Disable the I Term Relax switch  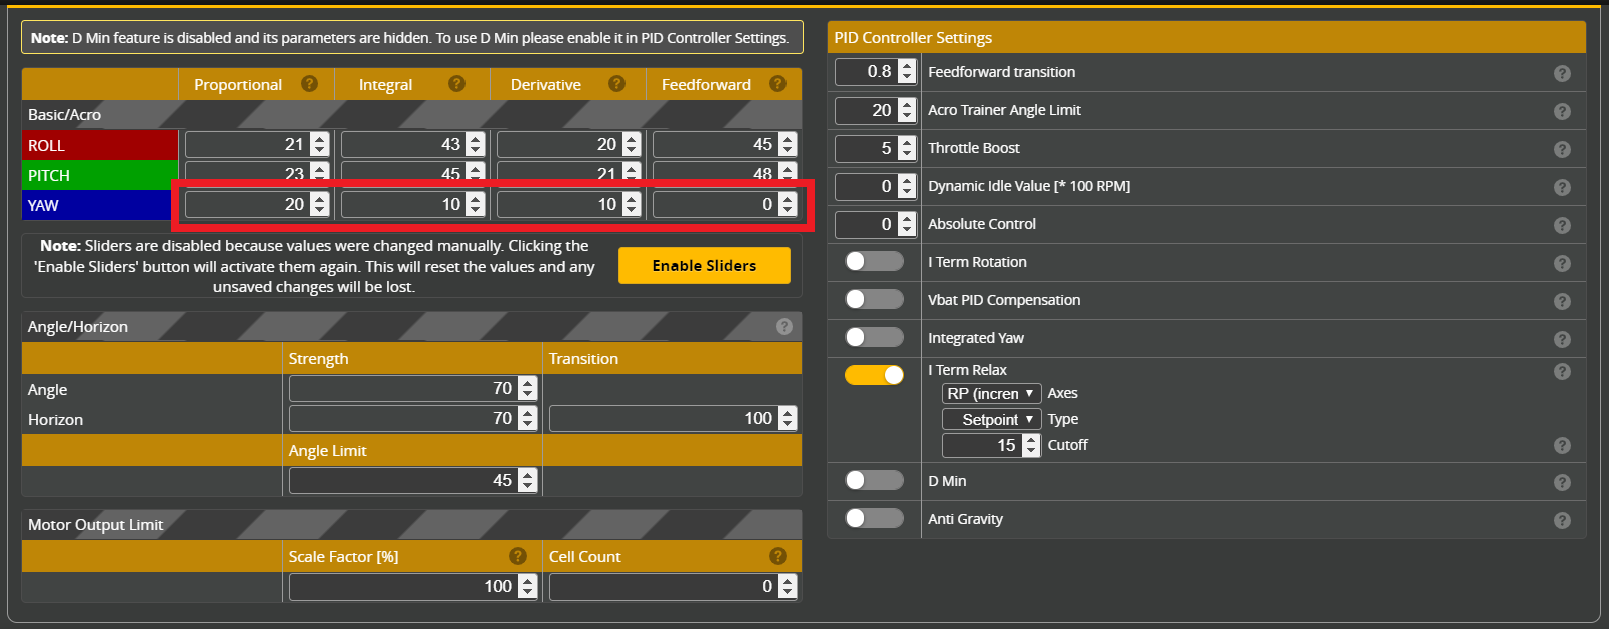tap(874, 375)
